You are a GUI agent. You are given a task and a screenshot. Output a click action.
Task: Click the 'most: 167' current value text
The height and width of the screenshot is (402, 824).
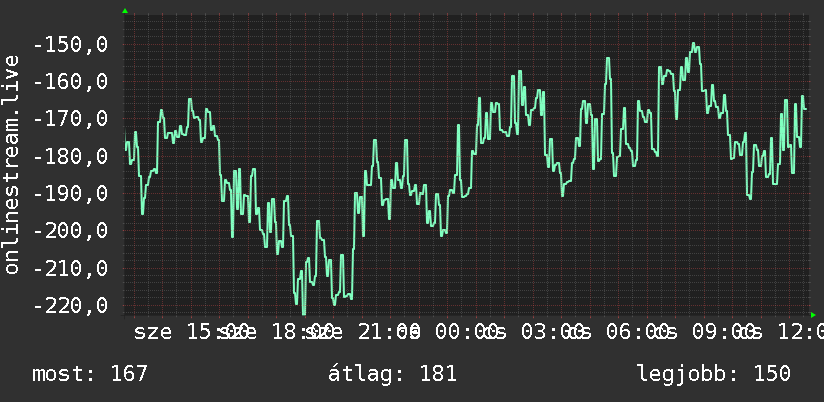[90, 374]
